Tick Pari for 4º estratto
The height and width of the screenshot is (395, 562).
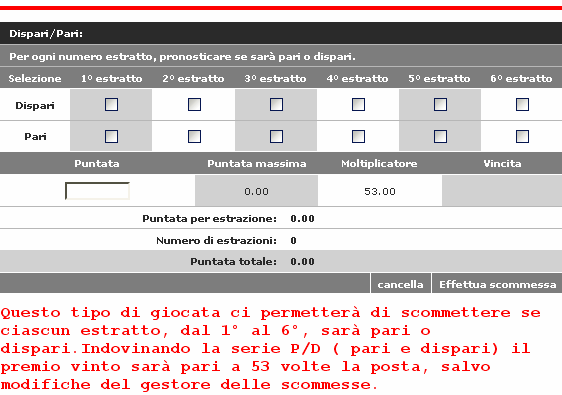coord(358,136)
